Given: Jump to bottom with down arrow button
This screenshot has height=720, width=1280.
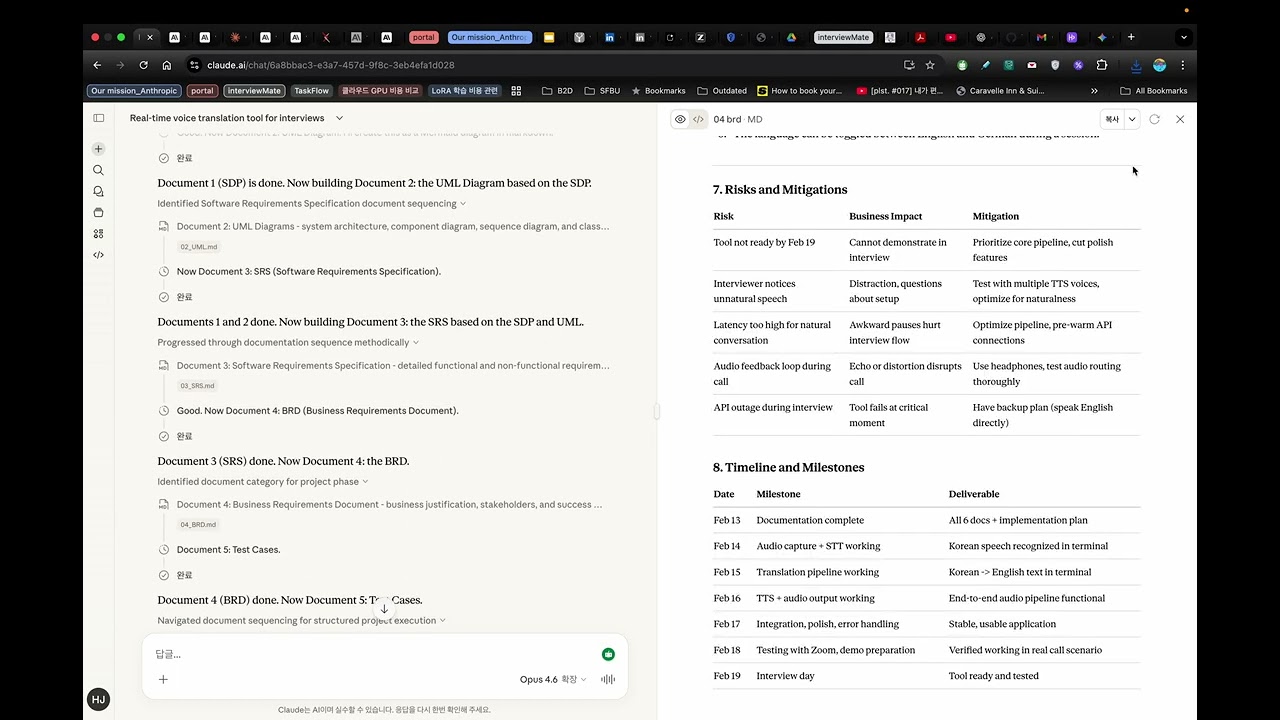Looking at the screenshot, I should (384, 608).
